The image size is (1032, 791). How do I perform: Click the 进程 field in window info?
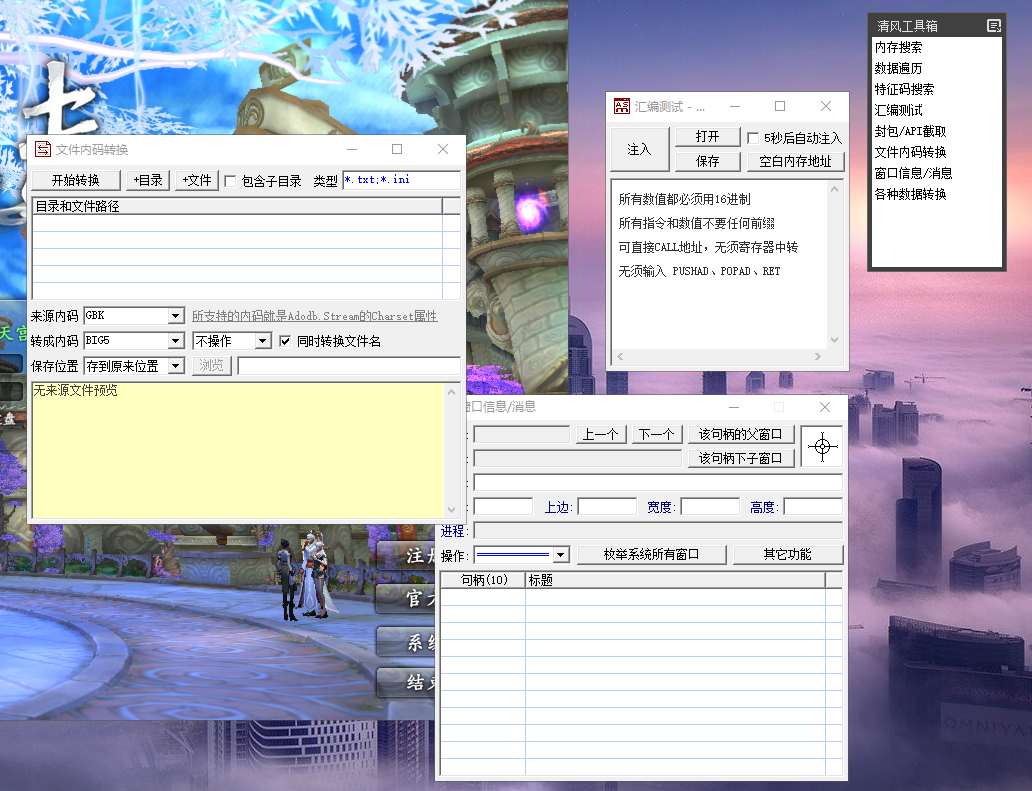[x=658, y=531]
